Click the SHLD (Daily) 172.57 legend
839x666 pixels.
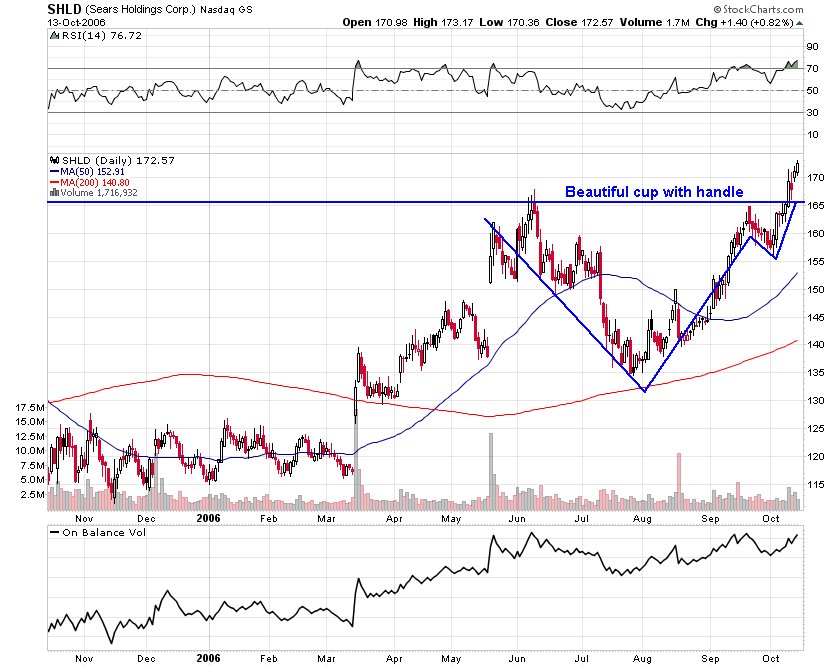[x=118, y=160]
